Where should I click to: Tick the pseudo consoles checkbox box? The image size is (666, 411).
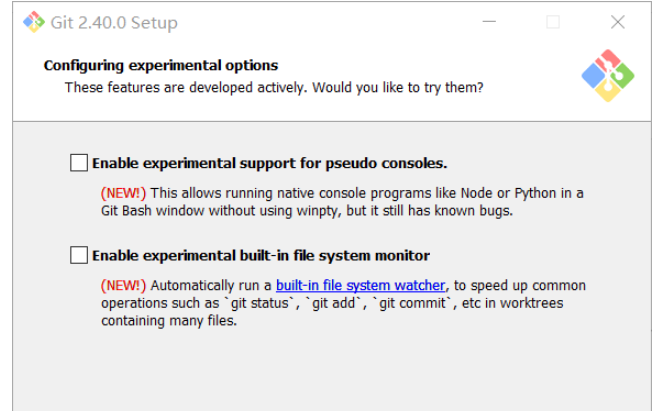coord(79,162)
